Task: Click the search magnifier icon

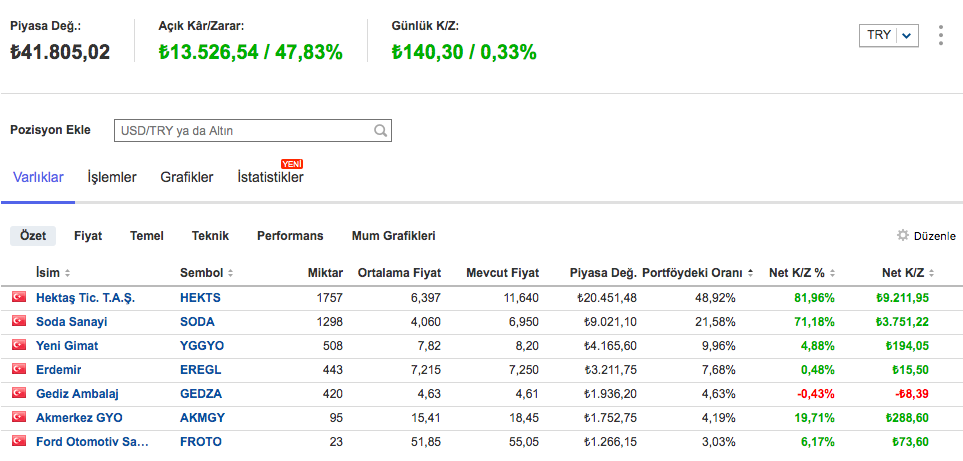Action: pos(380,131)
